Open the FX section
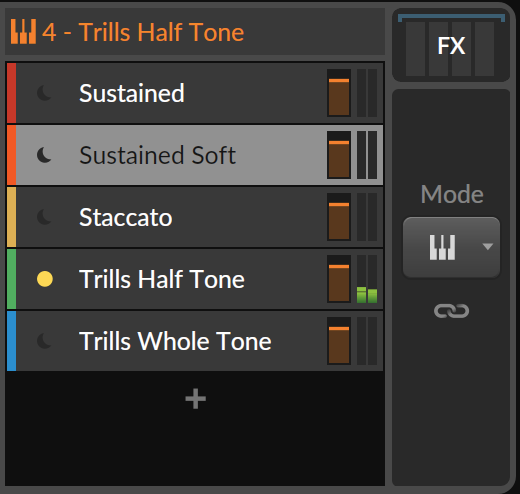The width and height of the screenshot is (520, 494). 451,46
